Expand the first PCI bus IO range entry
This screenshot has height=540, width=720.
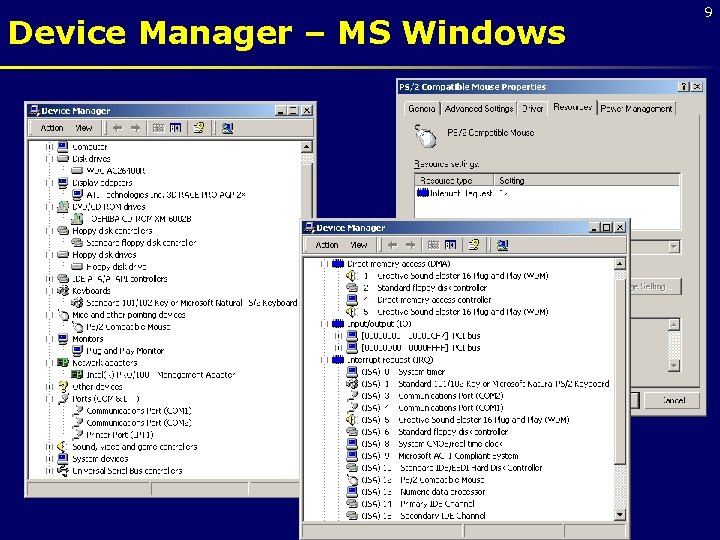[338, 336]
